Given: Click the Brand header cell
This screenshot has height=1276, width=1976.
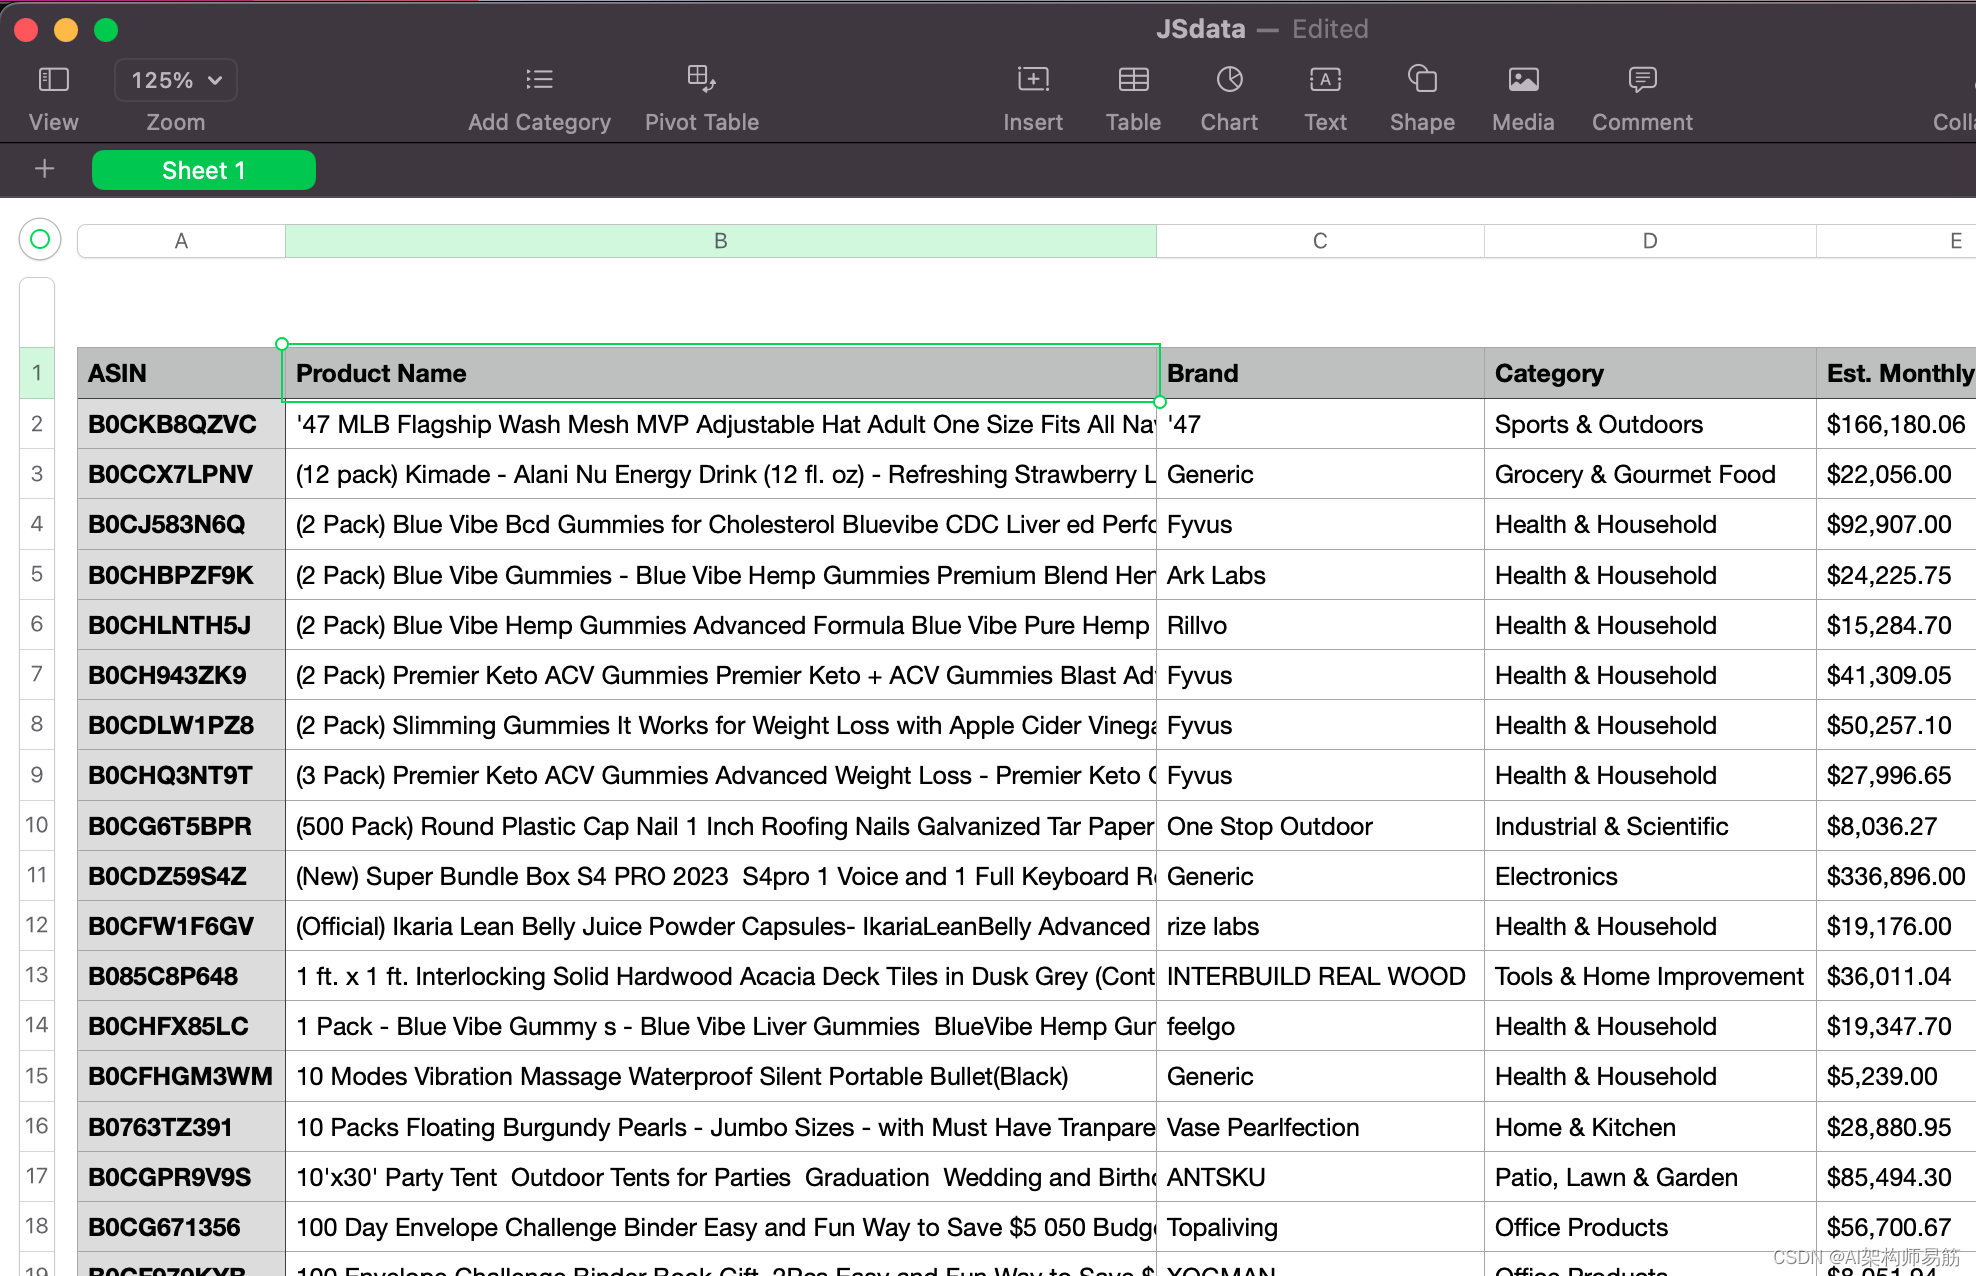Looking at the screenshot, I should [x=1320, y=373].
